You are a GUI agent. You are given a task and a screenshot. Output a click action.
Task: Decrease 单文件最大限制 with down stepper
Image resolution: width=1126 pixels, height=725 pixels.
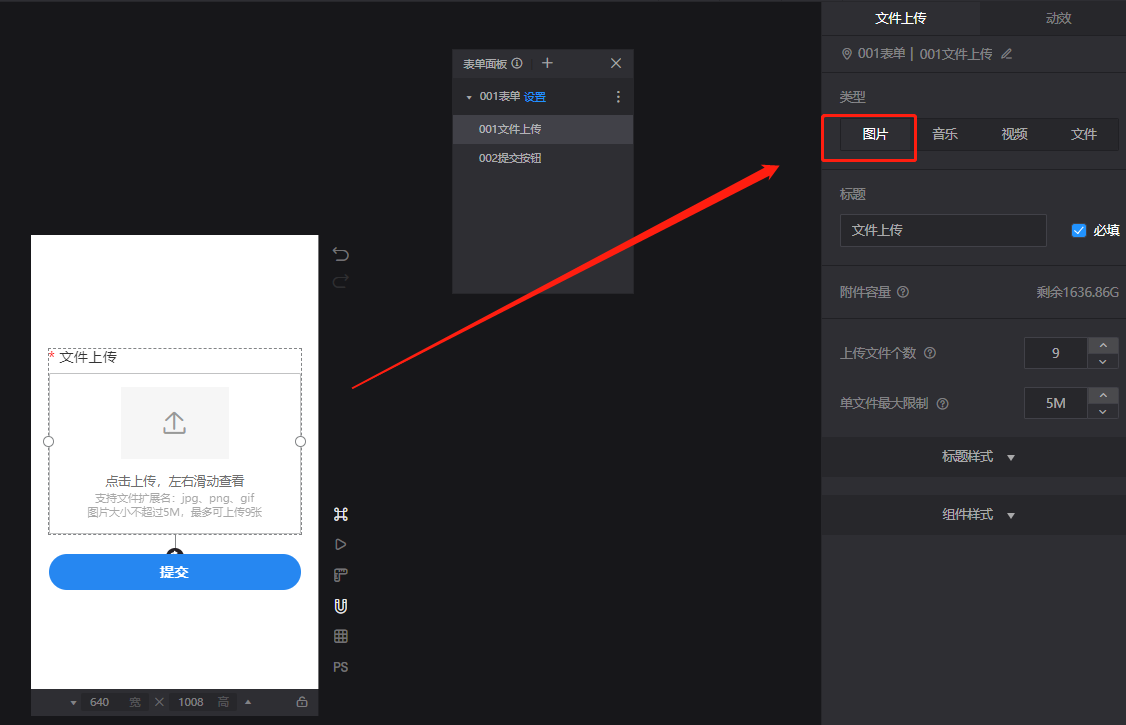[x=1103, y=411]
